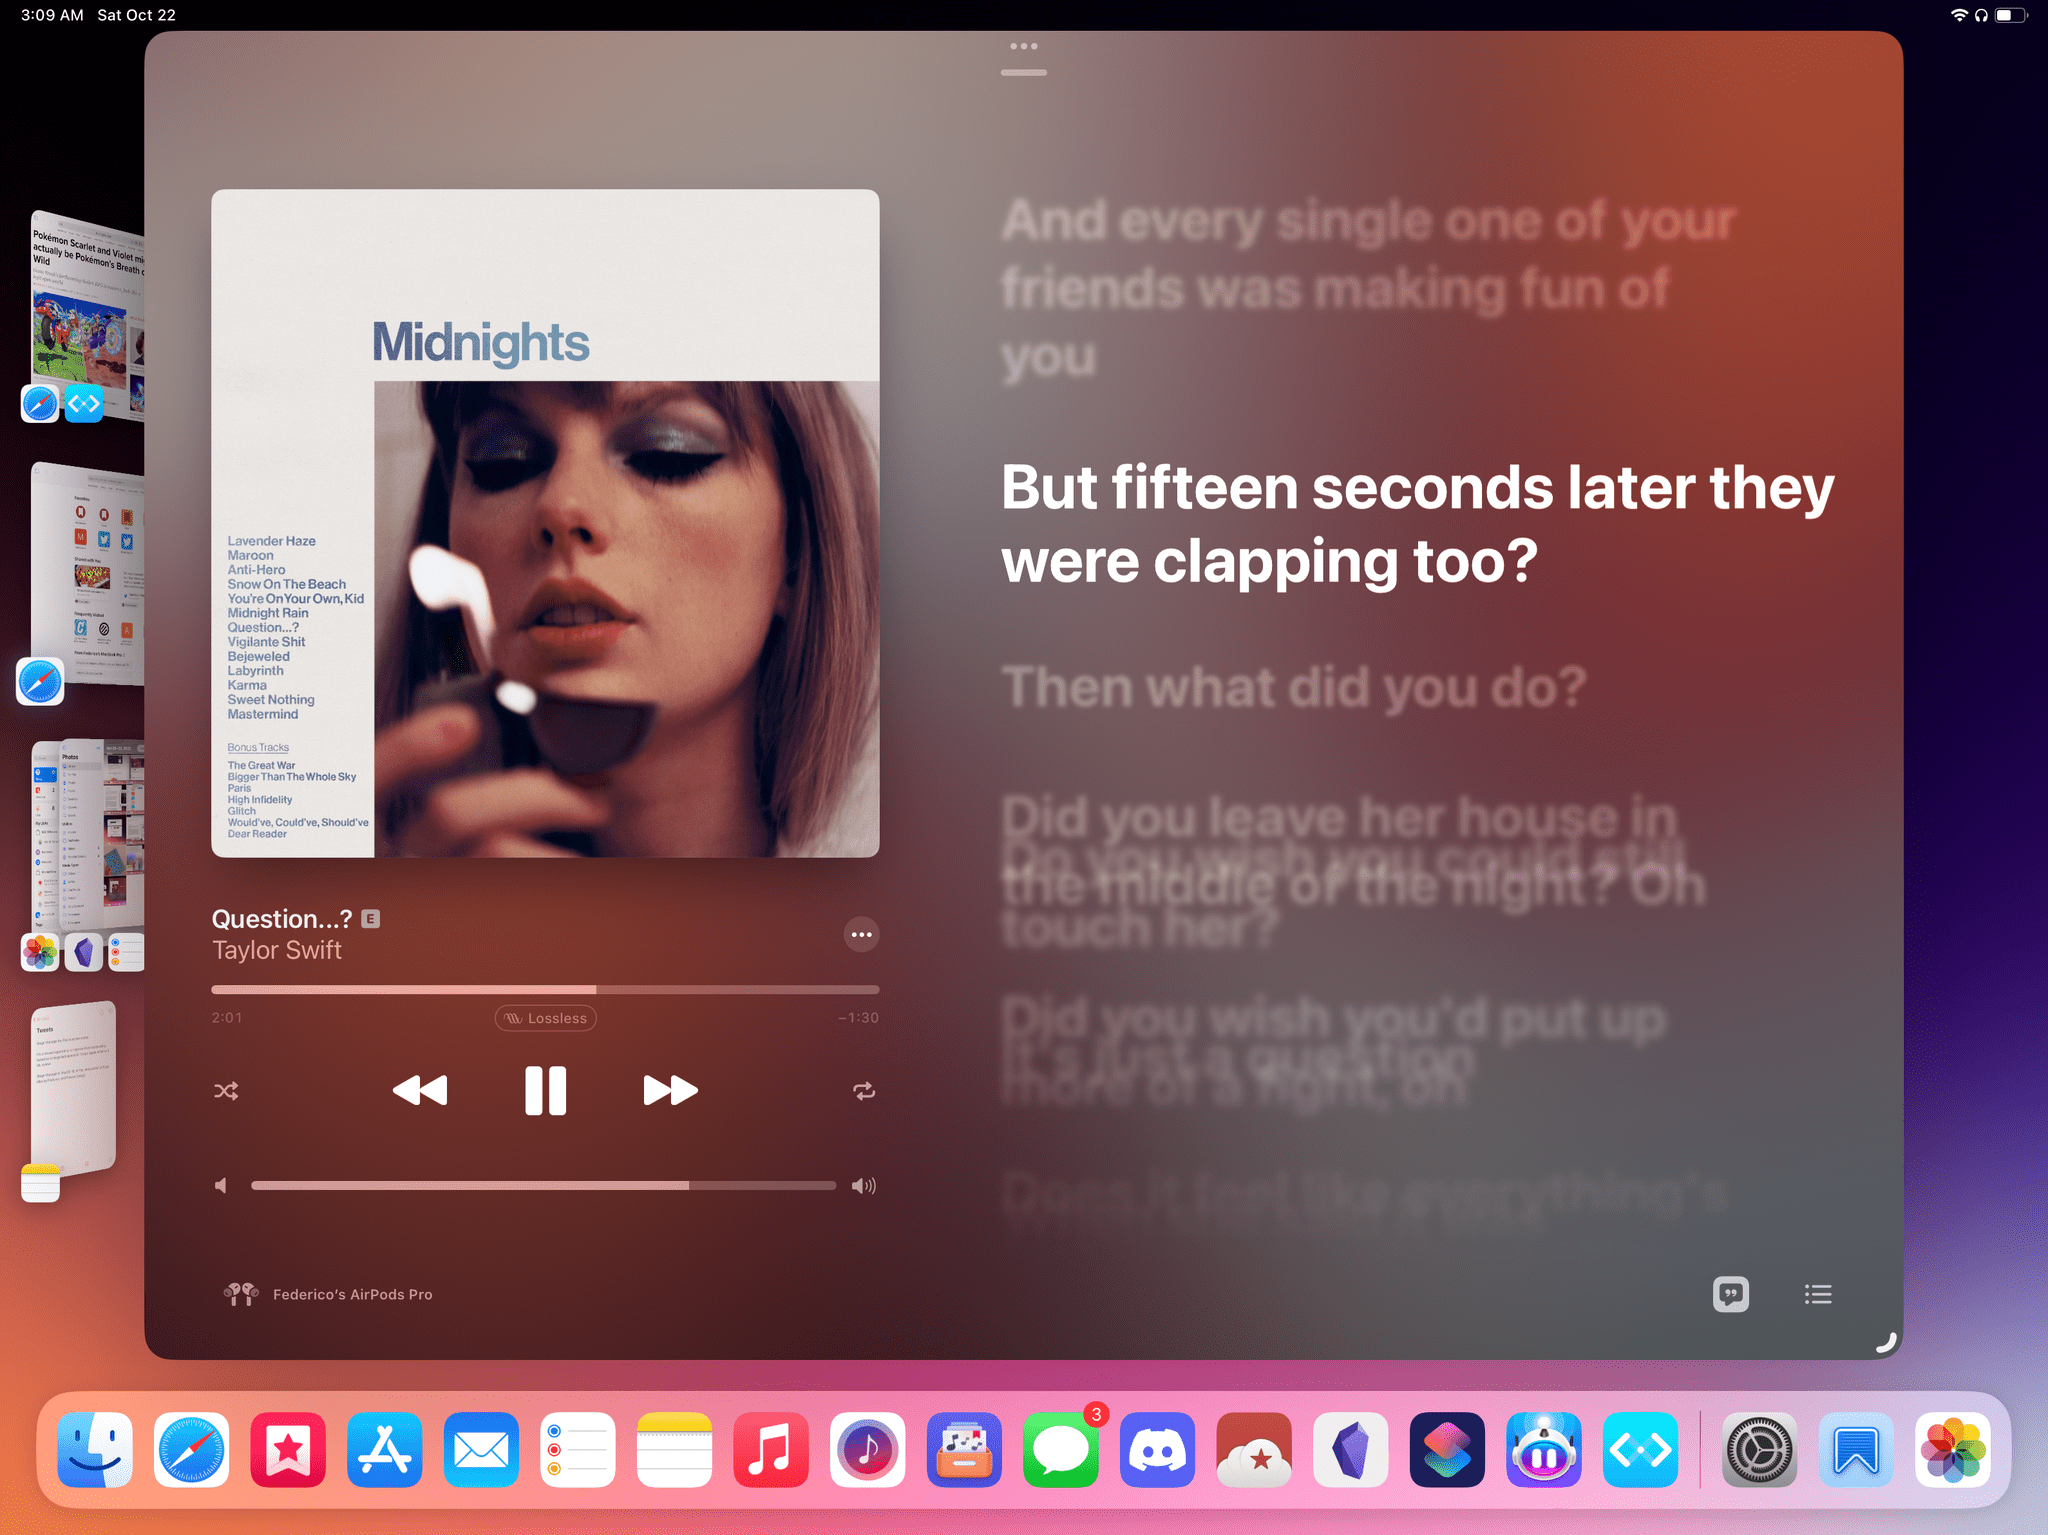Jump to lyric 'Then what did you do?'
2048x1535 pixels.
coord(1294,687)
